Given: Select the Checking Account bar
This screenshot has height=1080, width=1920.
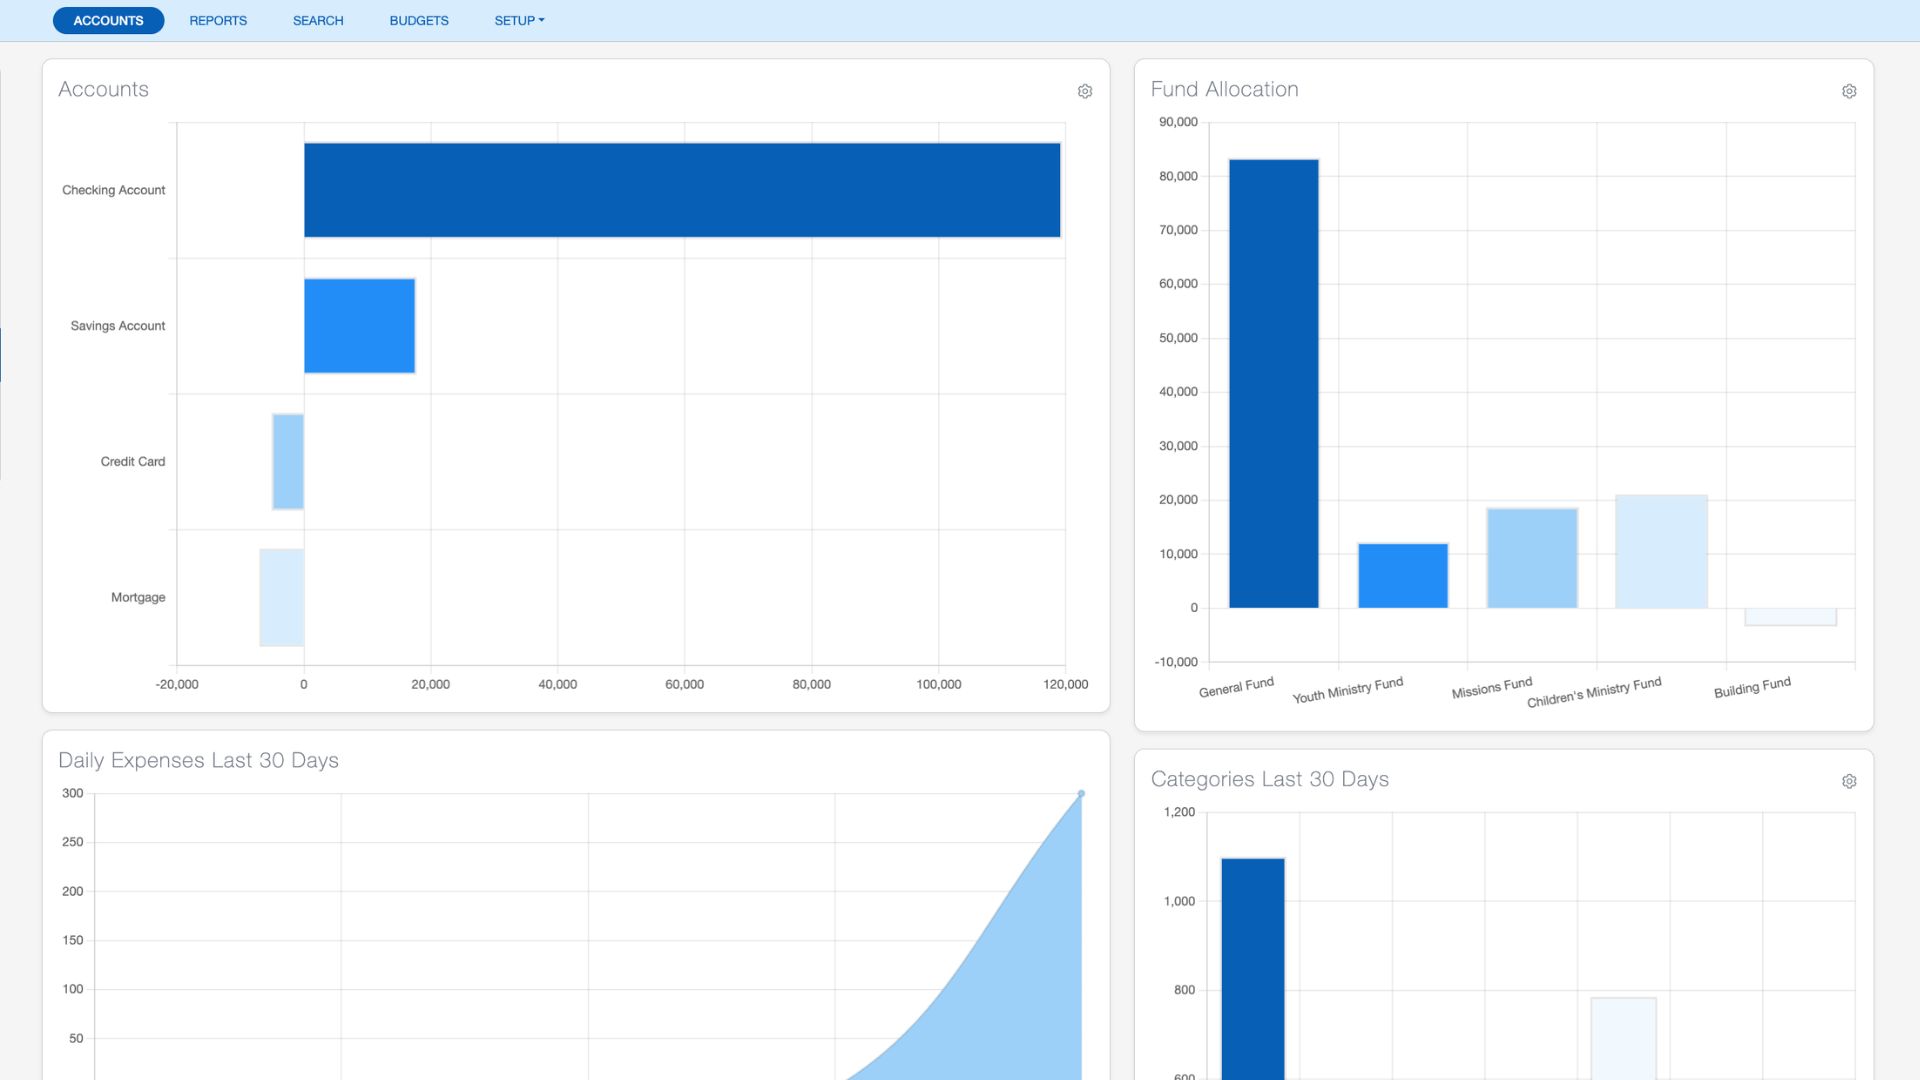Looking at the screenshot, I should [x=682, y=190].
